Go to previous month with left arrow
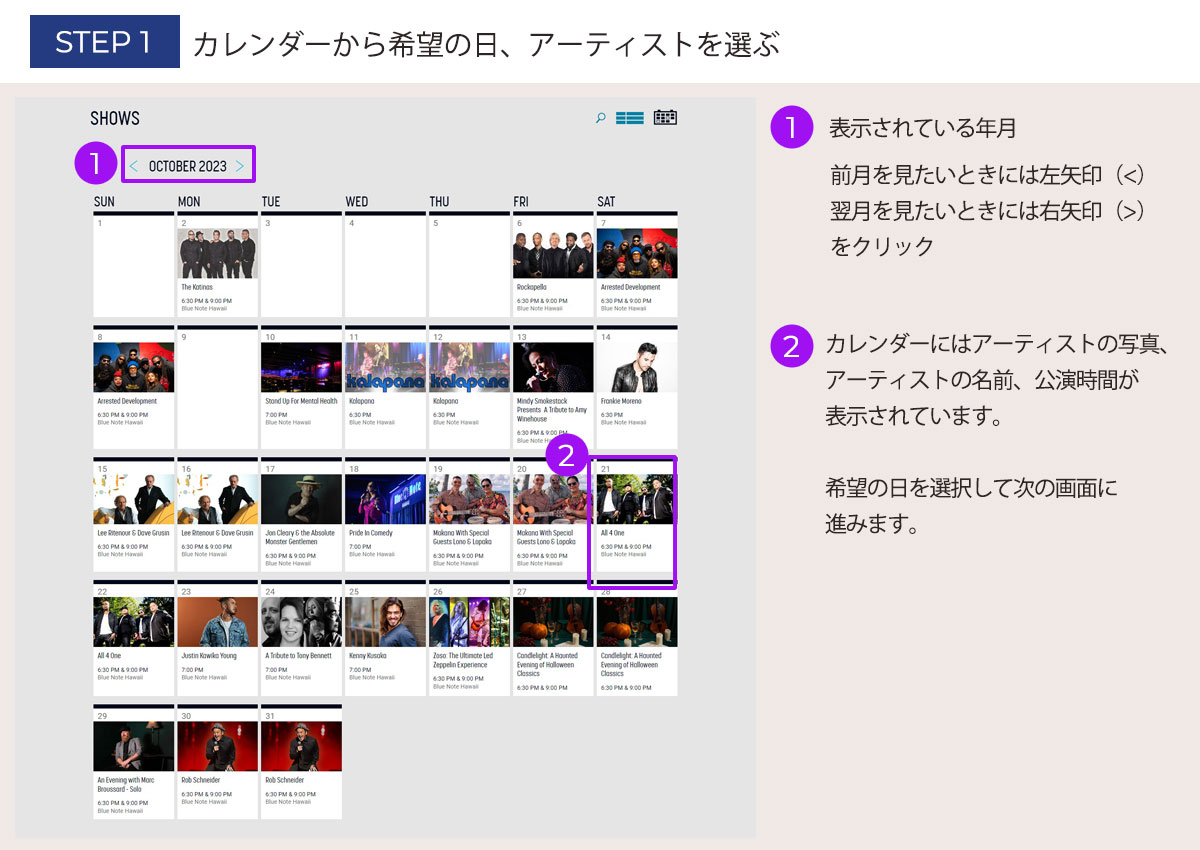1200x850 pixels. tap(134, 166)
